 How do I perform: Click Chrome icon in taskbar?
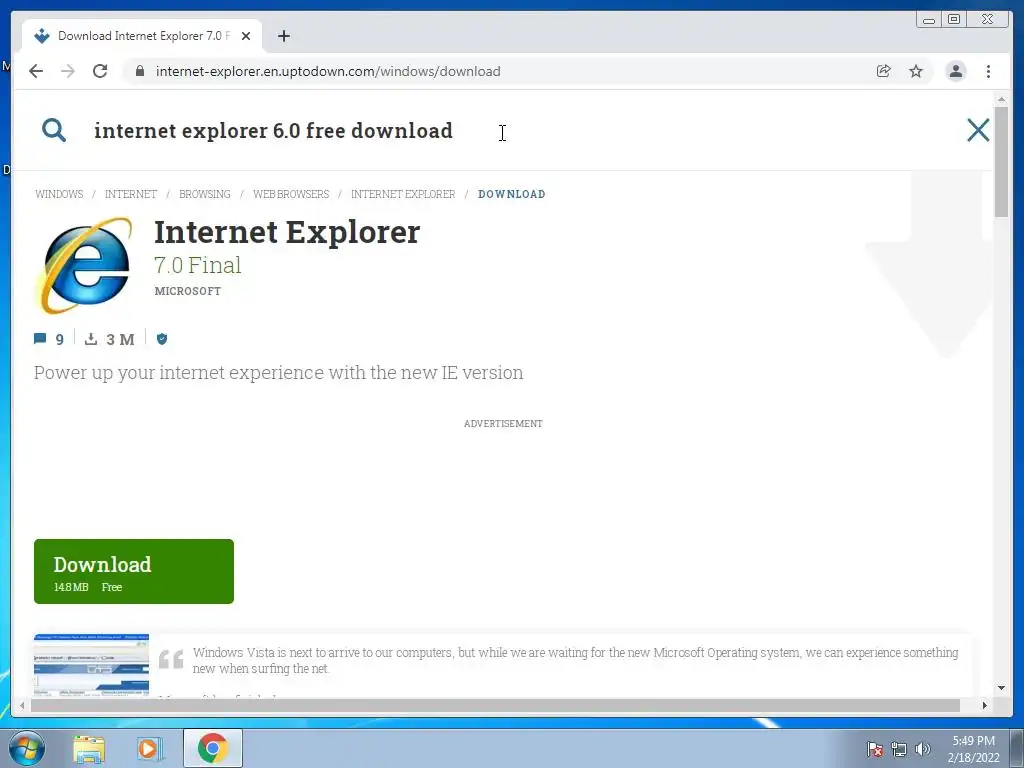click(x=212, y=748)
